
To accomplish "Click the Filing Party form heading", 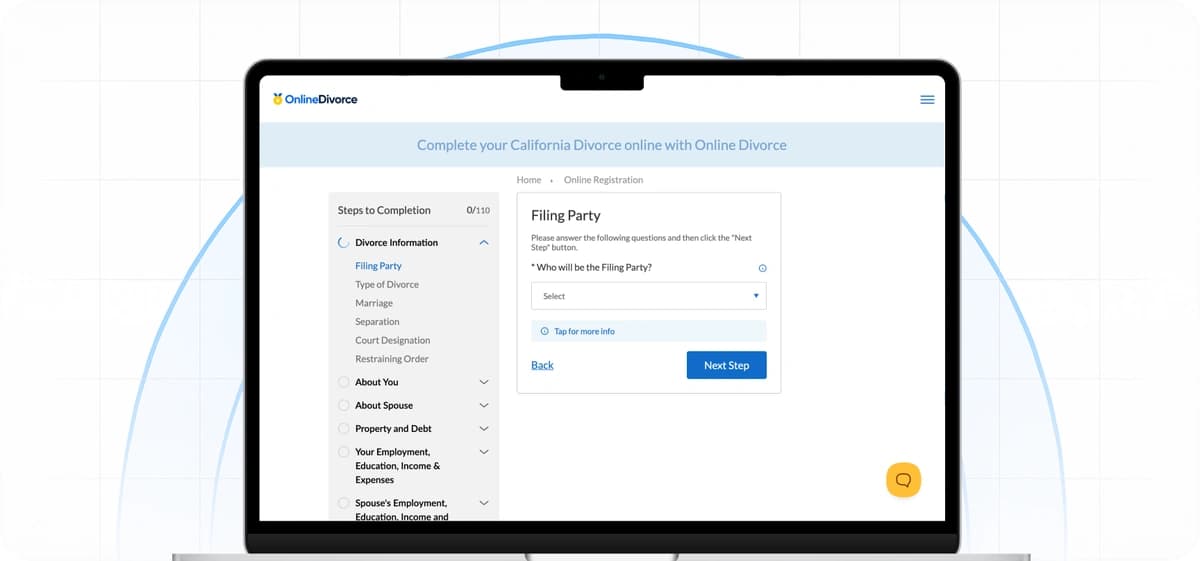I will (x=565, y=215).
